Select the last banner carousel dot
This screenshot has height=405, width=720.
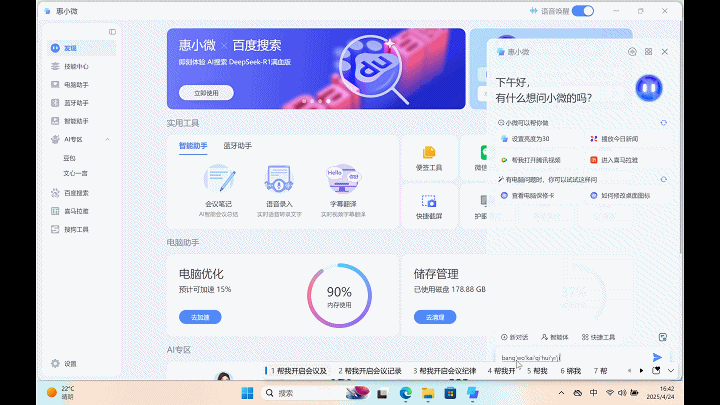pos(328,101)
